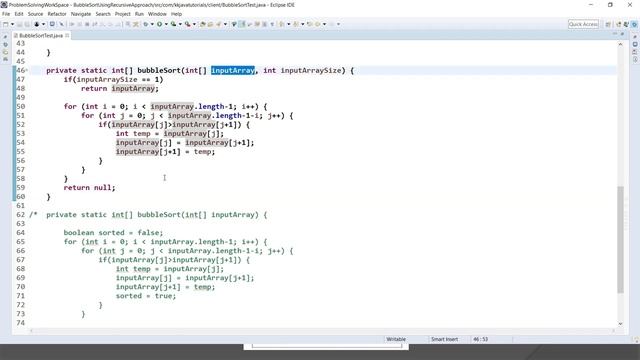Click the Smart Insert status entry
Image resolution: width=640 pixels, height=360 pixels.
pos(444,339)
